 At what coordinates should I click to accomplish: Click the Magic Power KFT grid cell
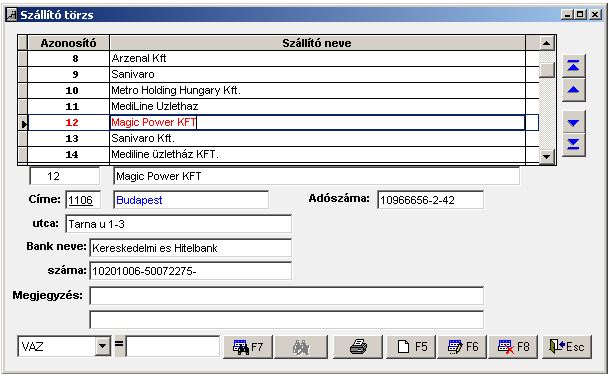coord(317,122)
